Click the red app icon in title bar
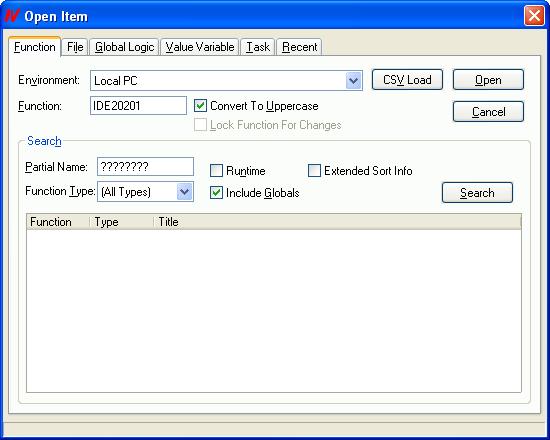550x440 pixels. [x=12, y=16]
